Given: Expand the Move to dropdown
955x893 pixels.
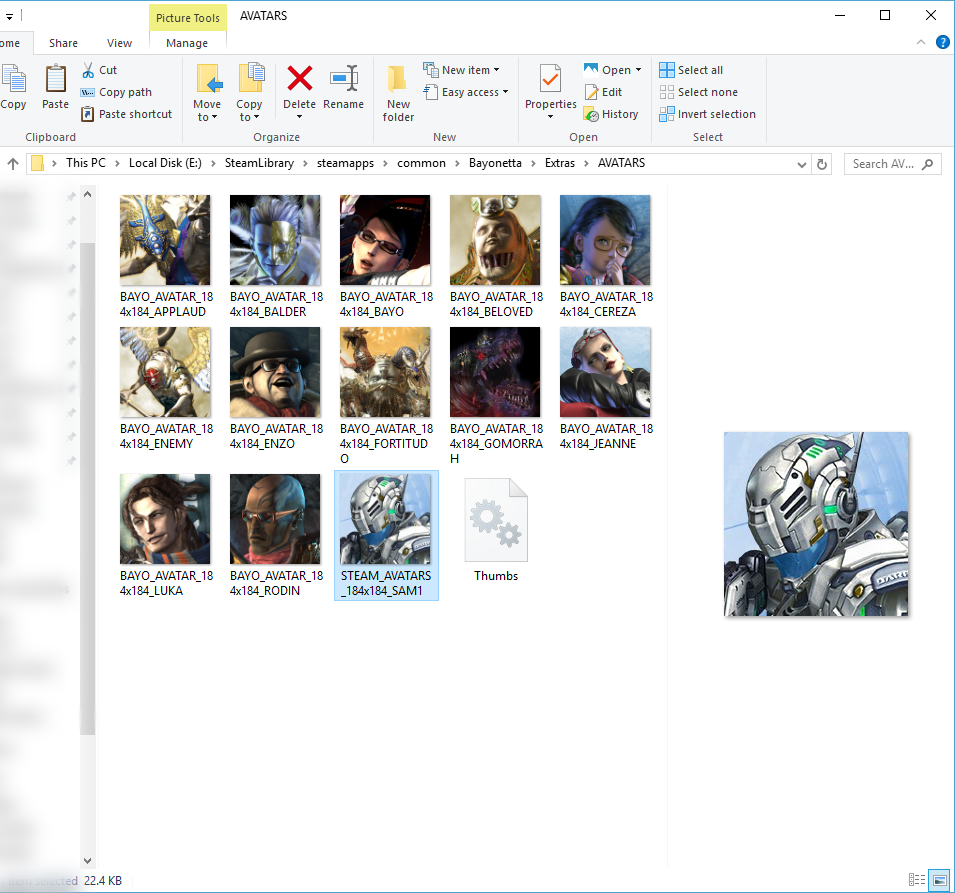Looking at the screenshot, I should [x=207, y=117].
